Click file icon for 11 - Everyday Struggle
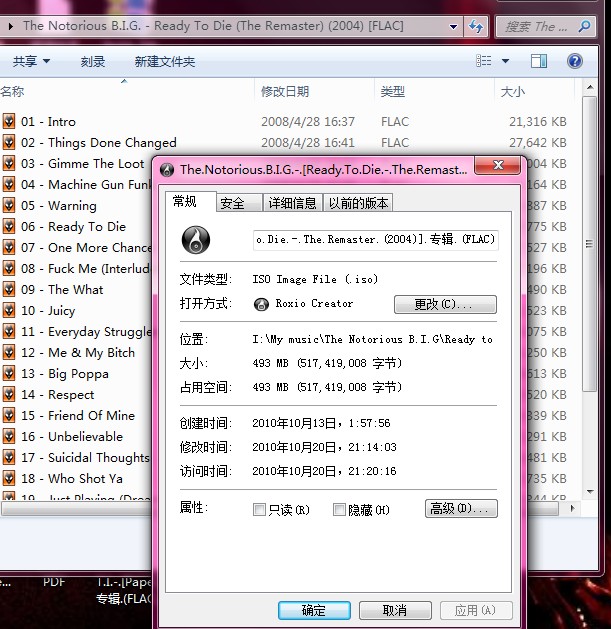Viewport: 611px width, 629px height. pyautogui.click(x=9, y=331)
